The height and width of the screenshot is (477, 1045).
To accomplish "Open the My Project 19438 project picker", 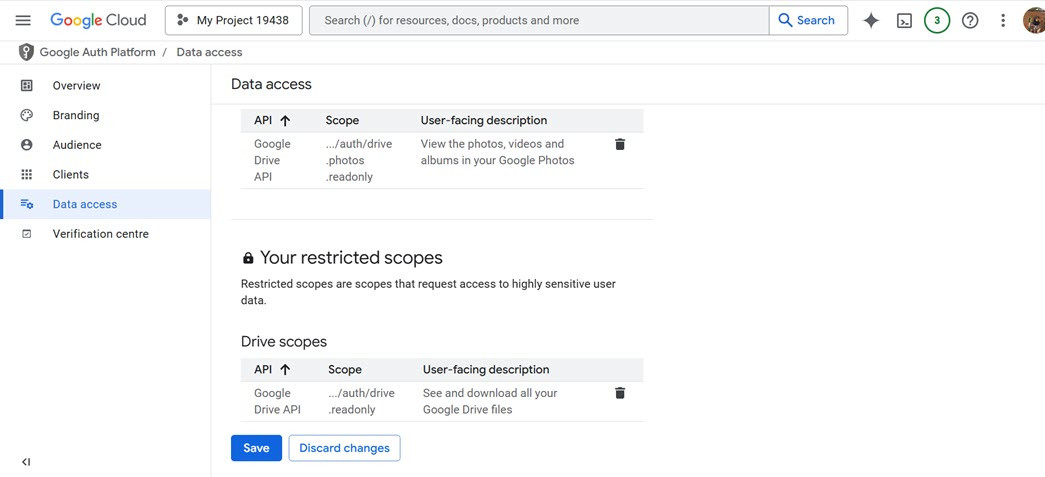I will click(x=233, y=20).
